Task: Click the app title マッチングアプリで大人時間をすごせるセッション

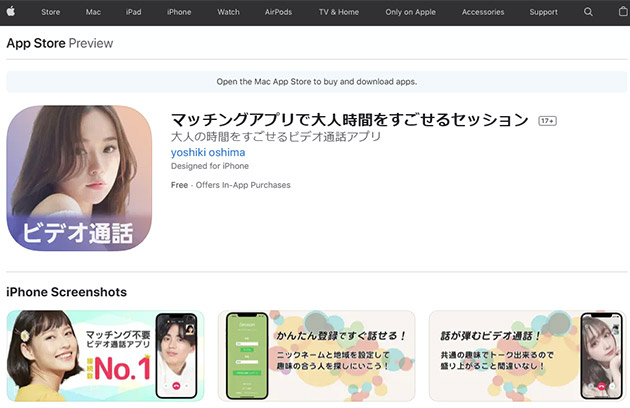Action: click(x=350, y=120)
